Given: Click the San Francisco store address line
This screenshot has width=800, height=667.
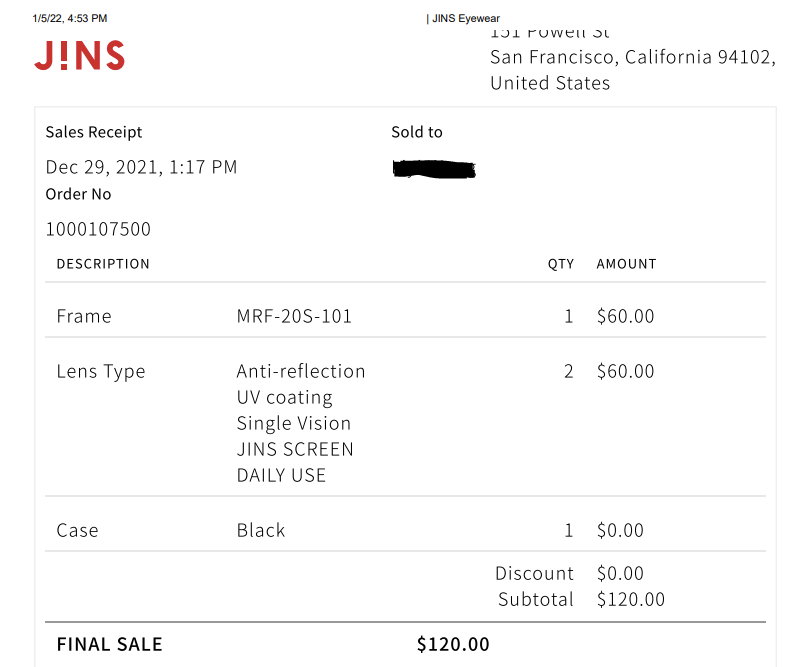Looking at the screenshot, I should [x=633, y=57].
